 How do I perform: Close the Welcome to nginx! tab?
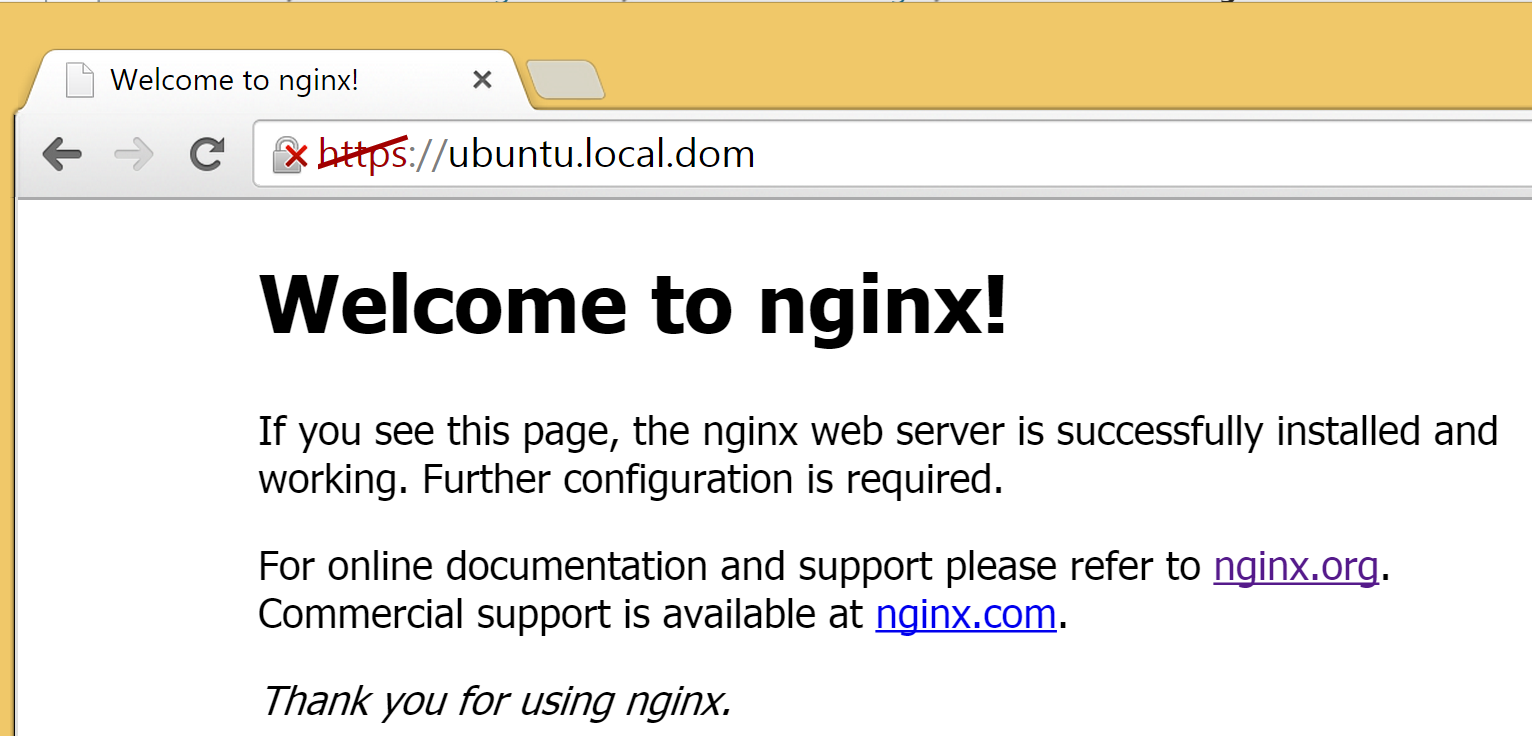(x=482, y=79)
